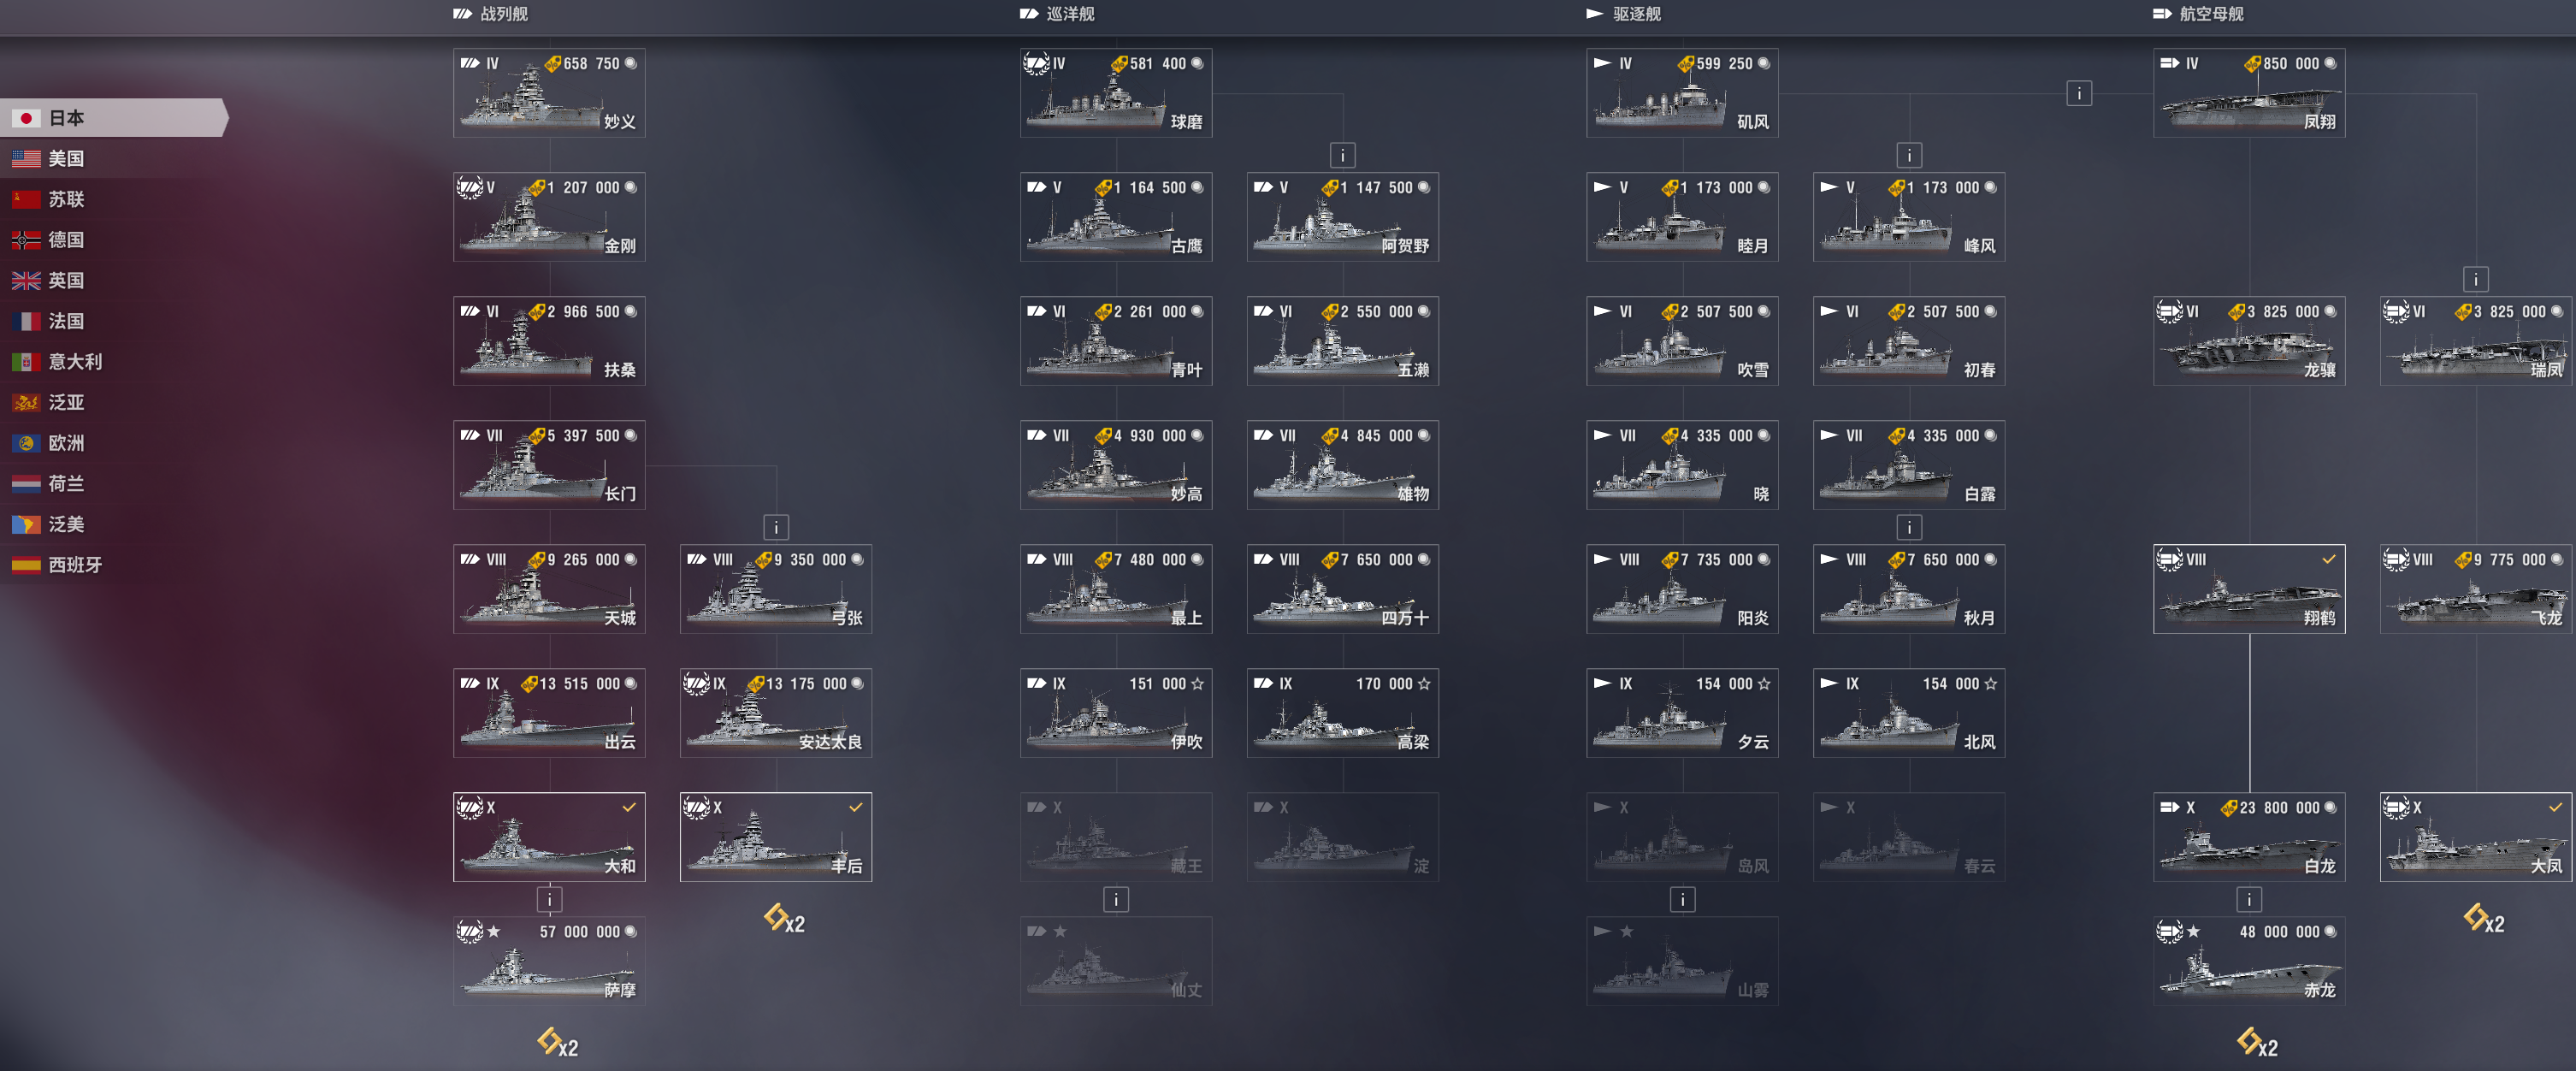Open the Spain (西班牙) nation tab
The image size is (2576, 1071).
point(114,565)
